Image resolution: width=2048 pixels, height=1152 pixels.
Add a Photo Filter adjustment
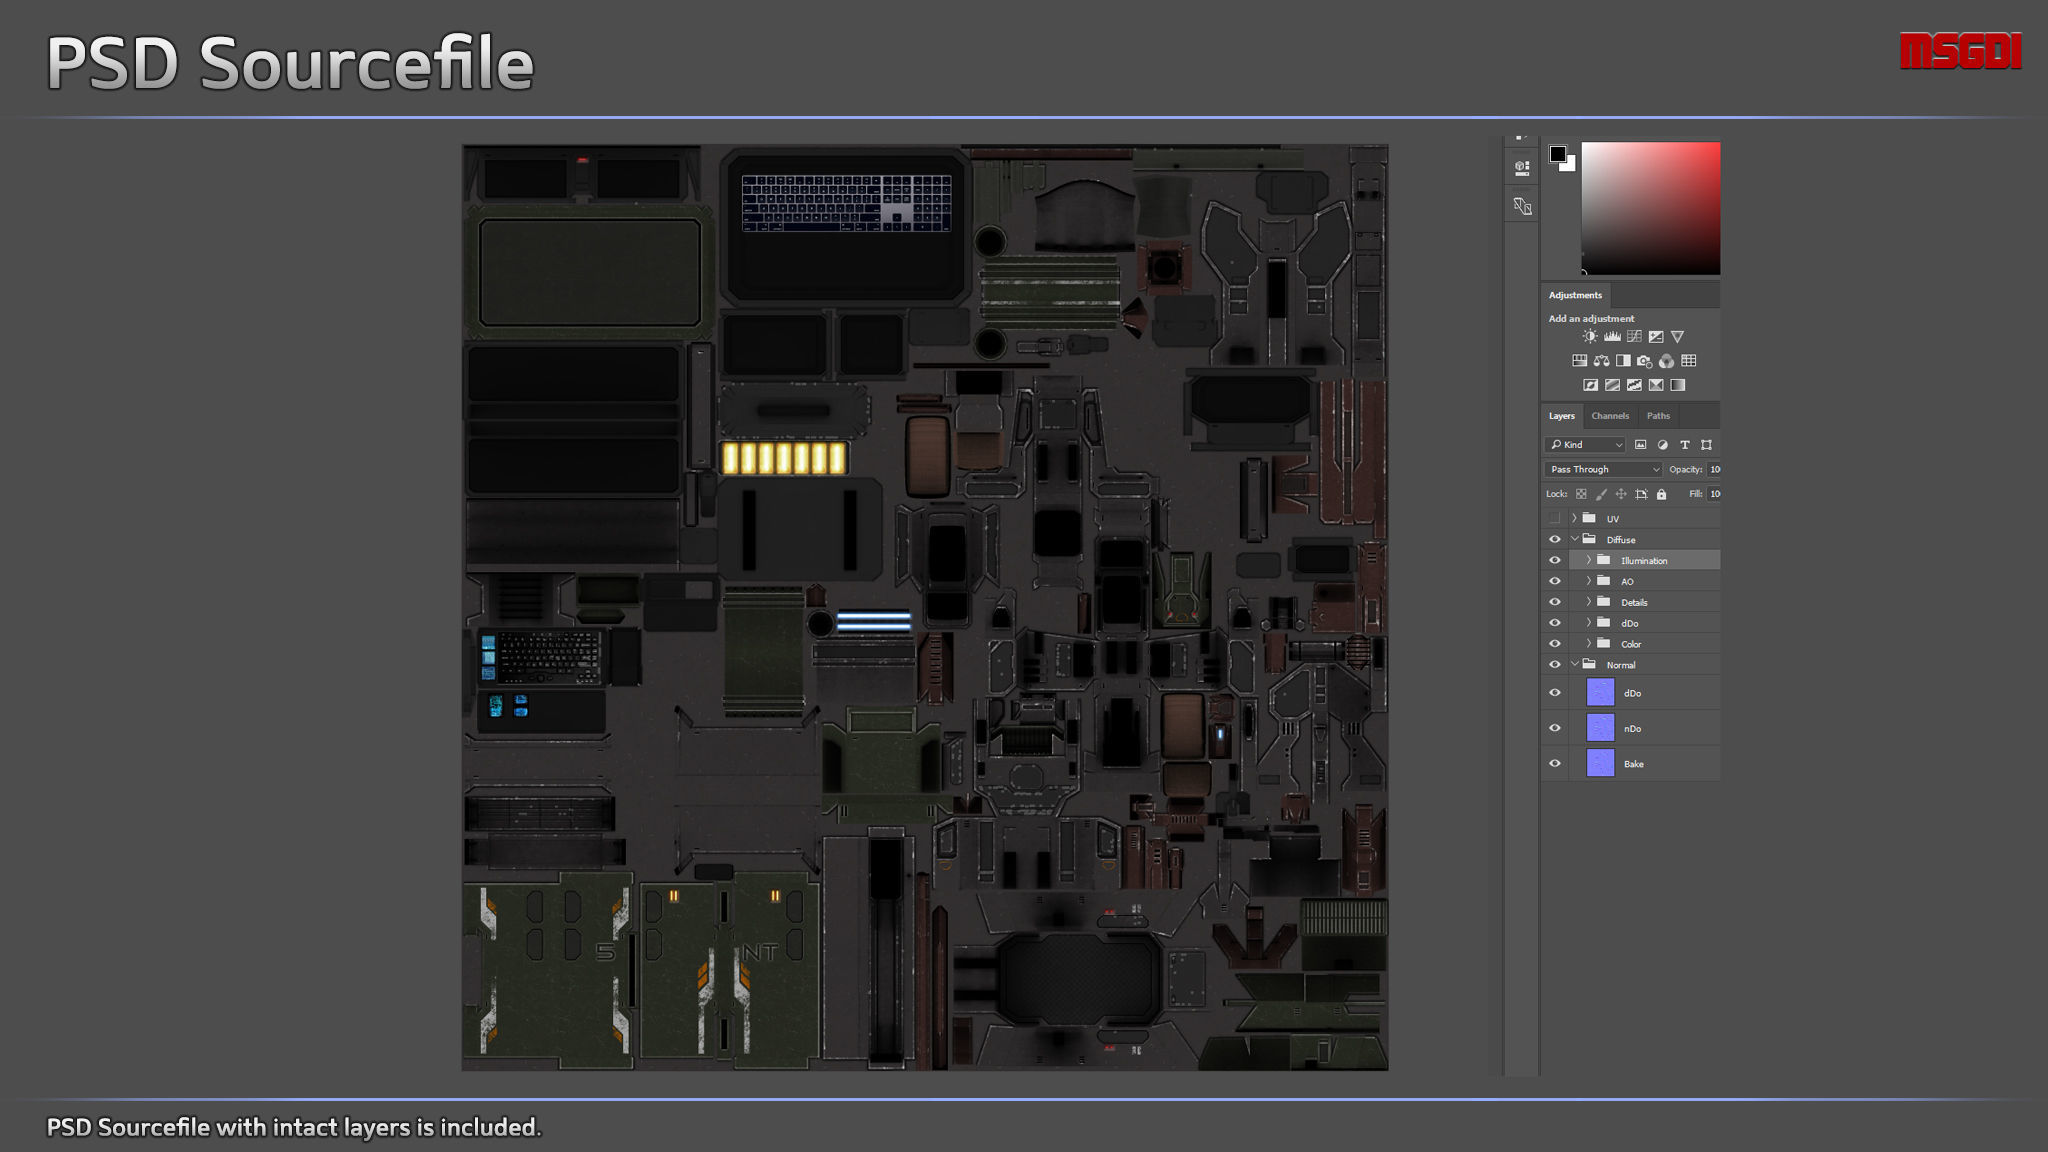pos(1644,361)
